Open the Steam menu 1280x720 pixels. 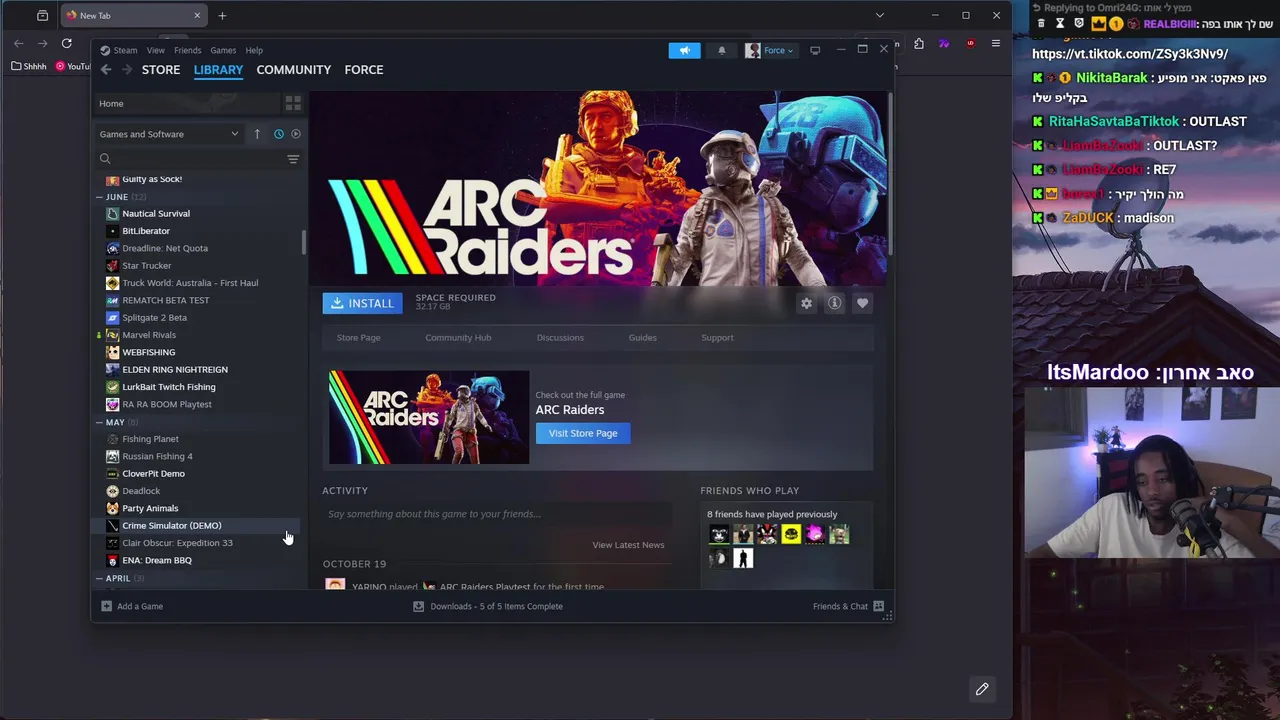click(125, 50)
